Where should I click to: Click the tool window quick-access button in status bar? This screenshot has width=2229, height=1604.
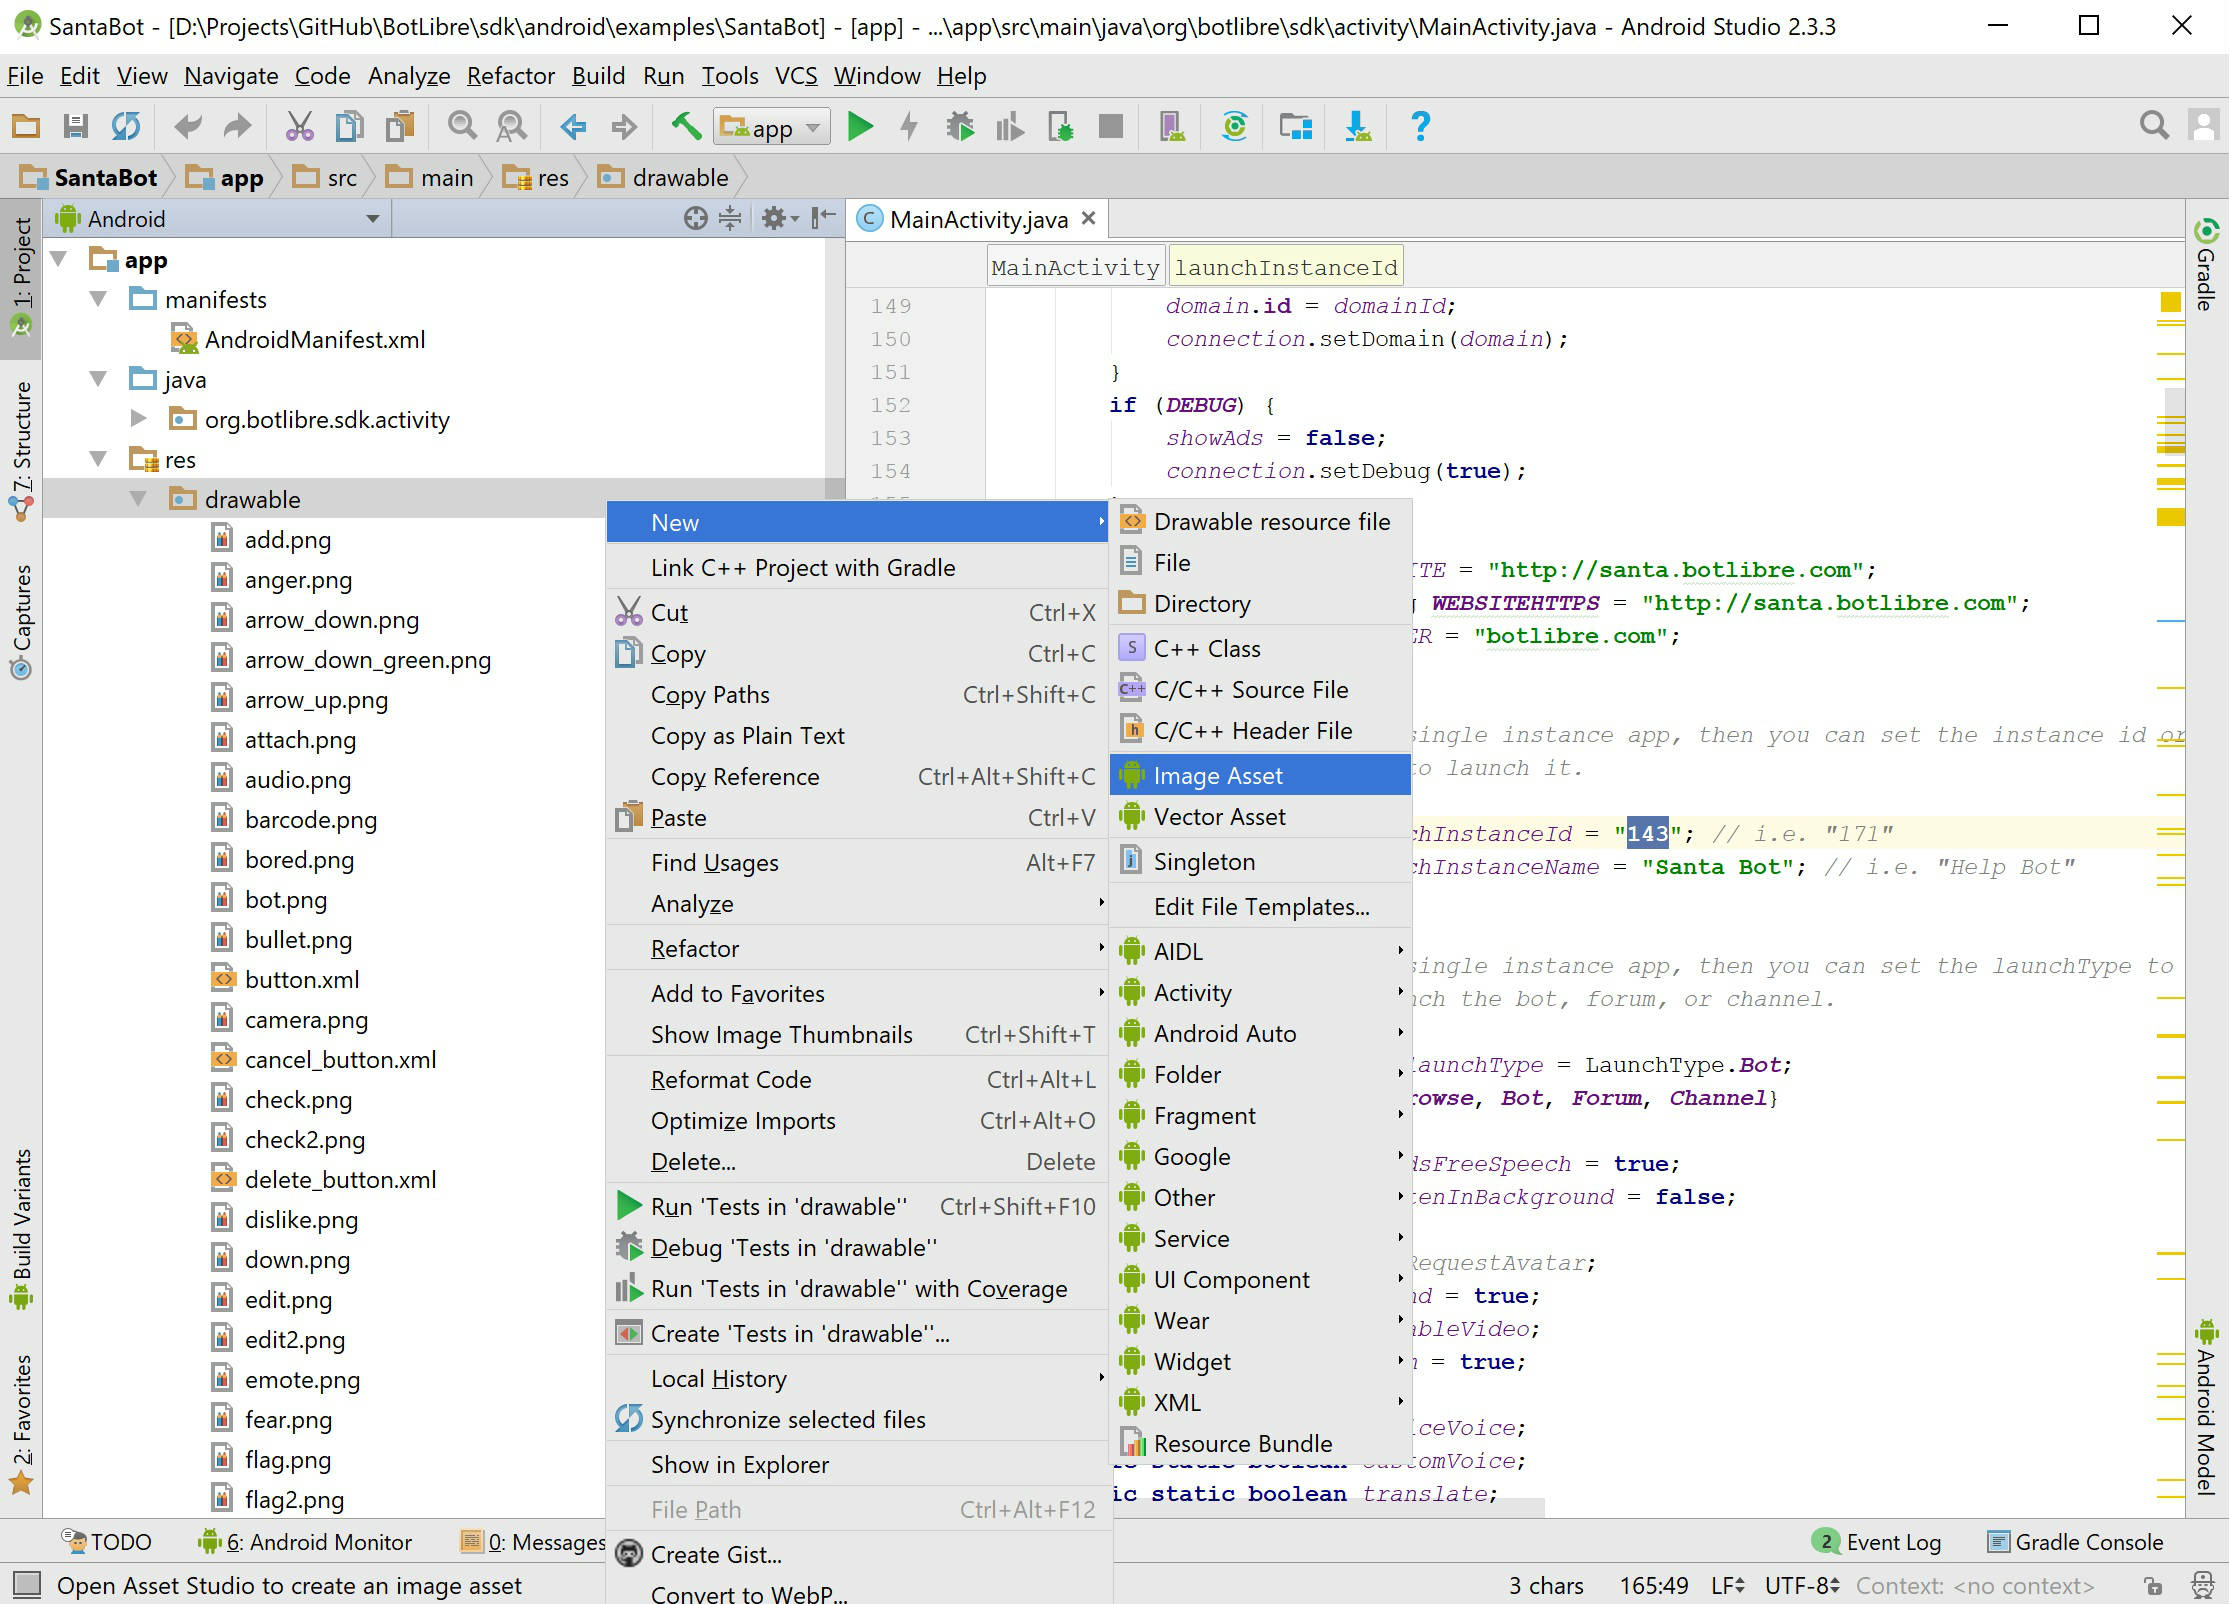coord(26,1585)
